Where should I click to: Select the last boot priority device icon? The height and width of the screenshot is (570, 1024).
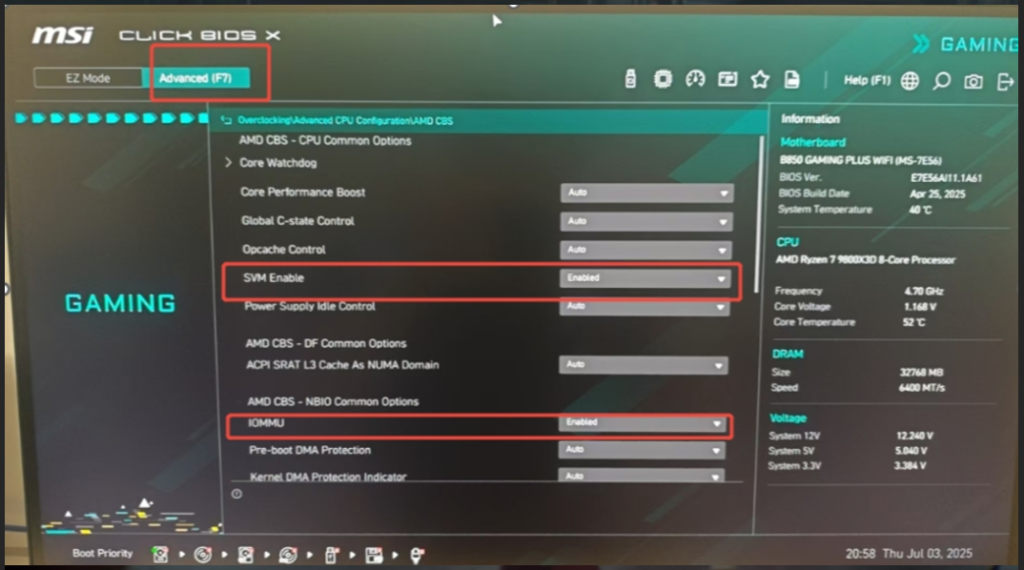point(417,555)
